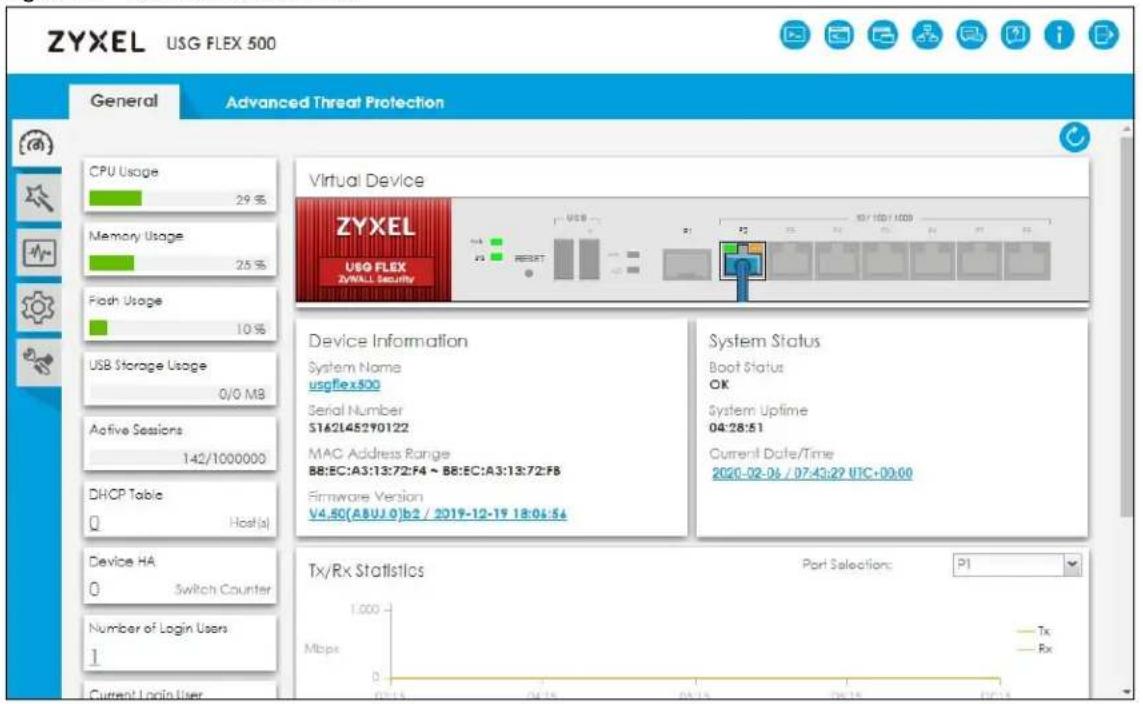Click the Memory Usage progress bar

click(x=178, y=263)
